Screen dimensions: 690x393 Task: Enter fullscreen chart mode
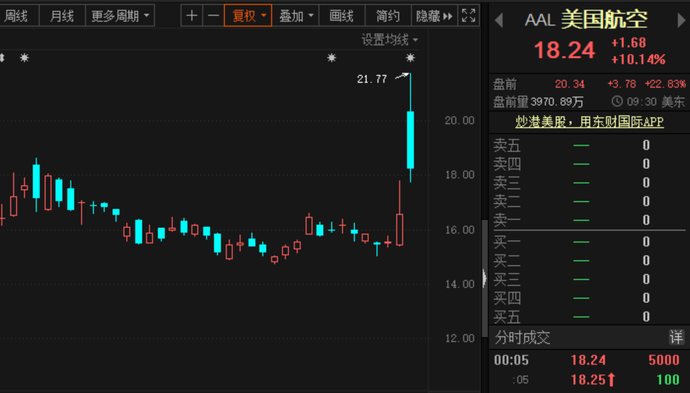tap(468, 16)
